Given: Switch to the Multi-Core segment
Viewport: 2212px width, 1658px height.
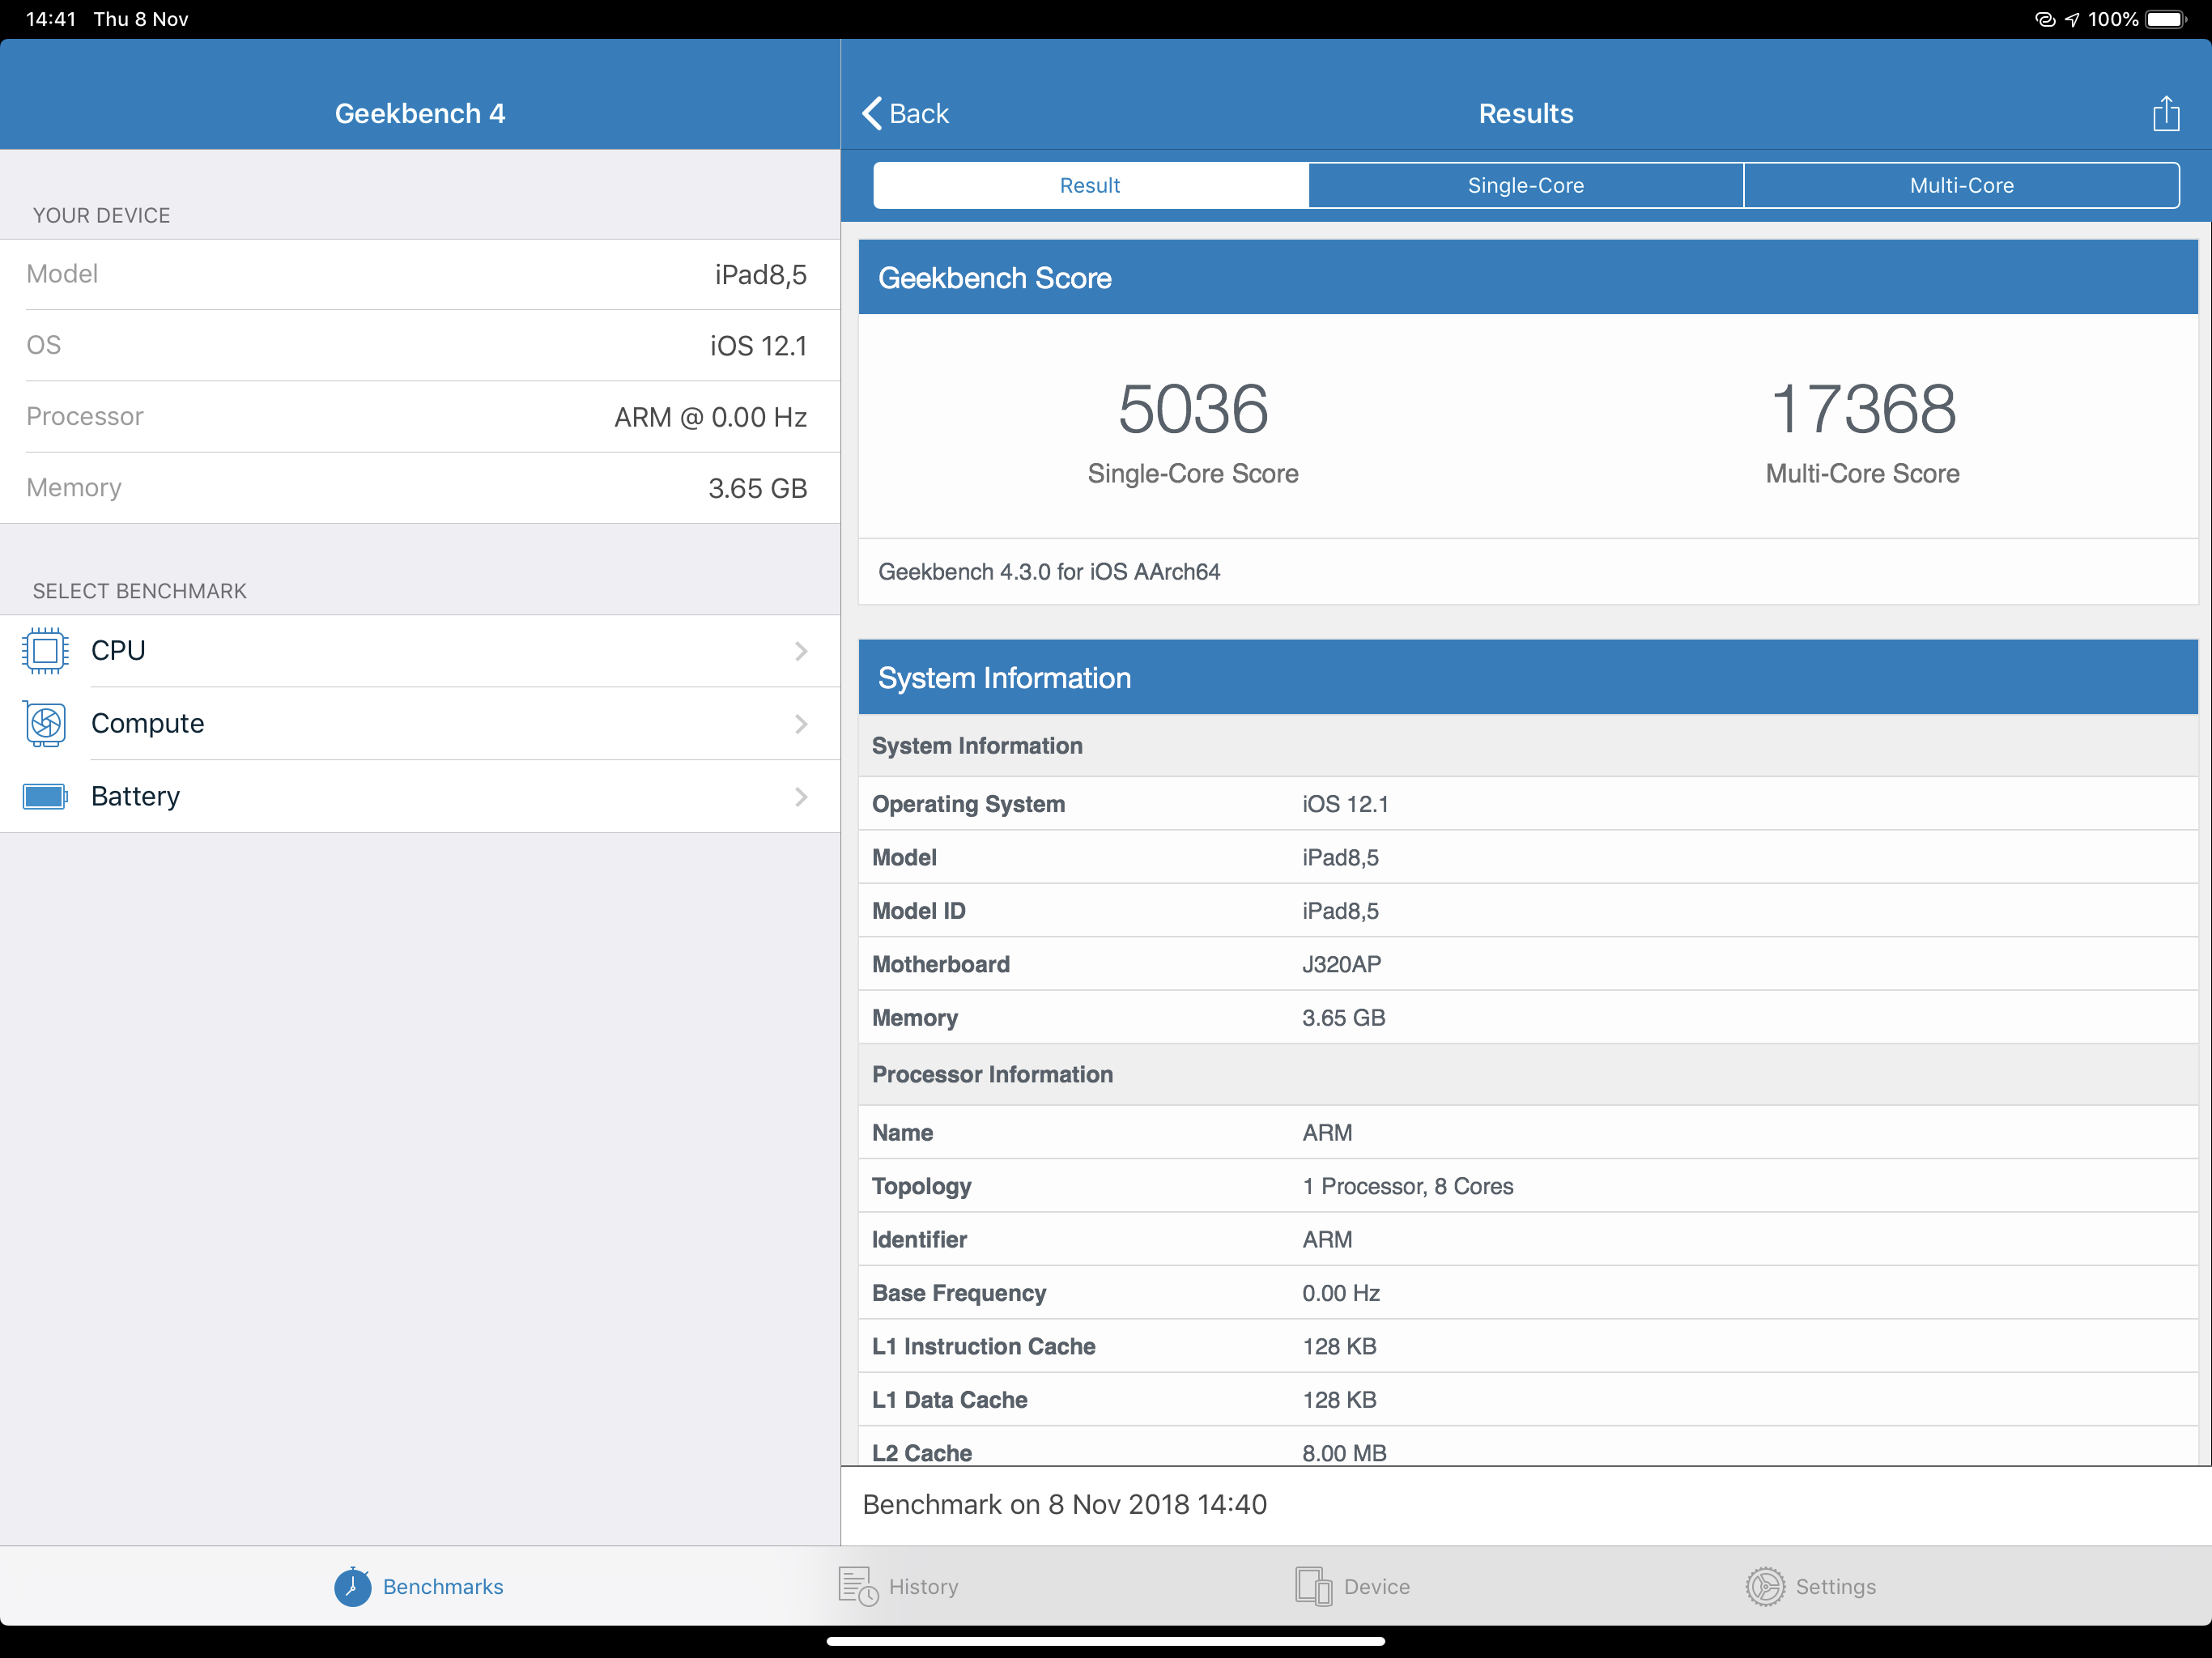Looking at the screenshot, I should pos(1962,185).
